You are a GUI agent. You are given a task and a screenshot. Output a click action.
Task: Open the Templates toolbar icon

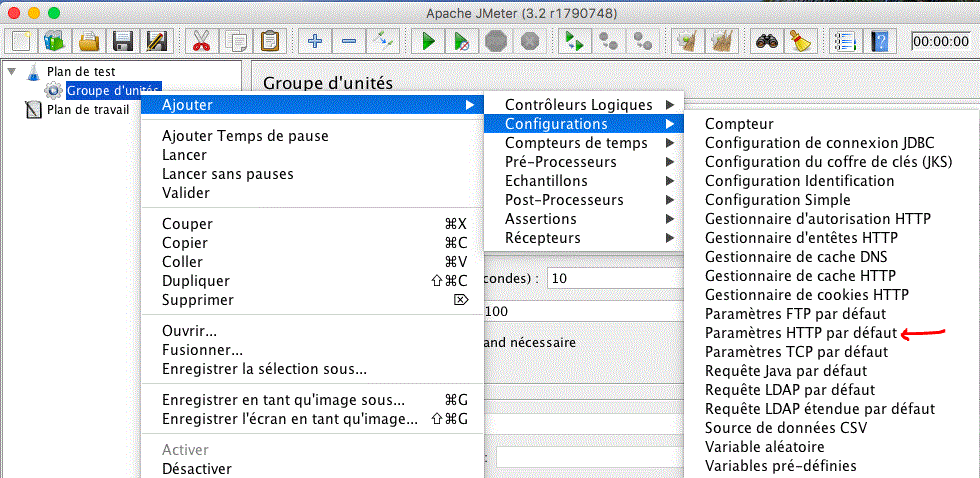(55, 42)
